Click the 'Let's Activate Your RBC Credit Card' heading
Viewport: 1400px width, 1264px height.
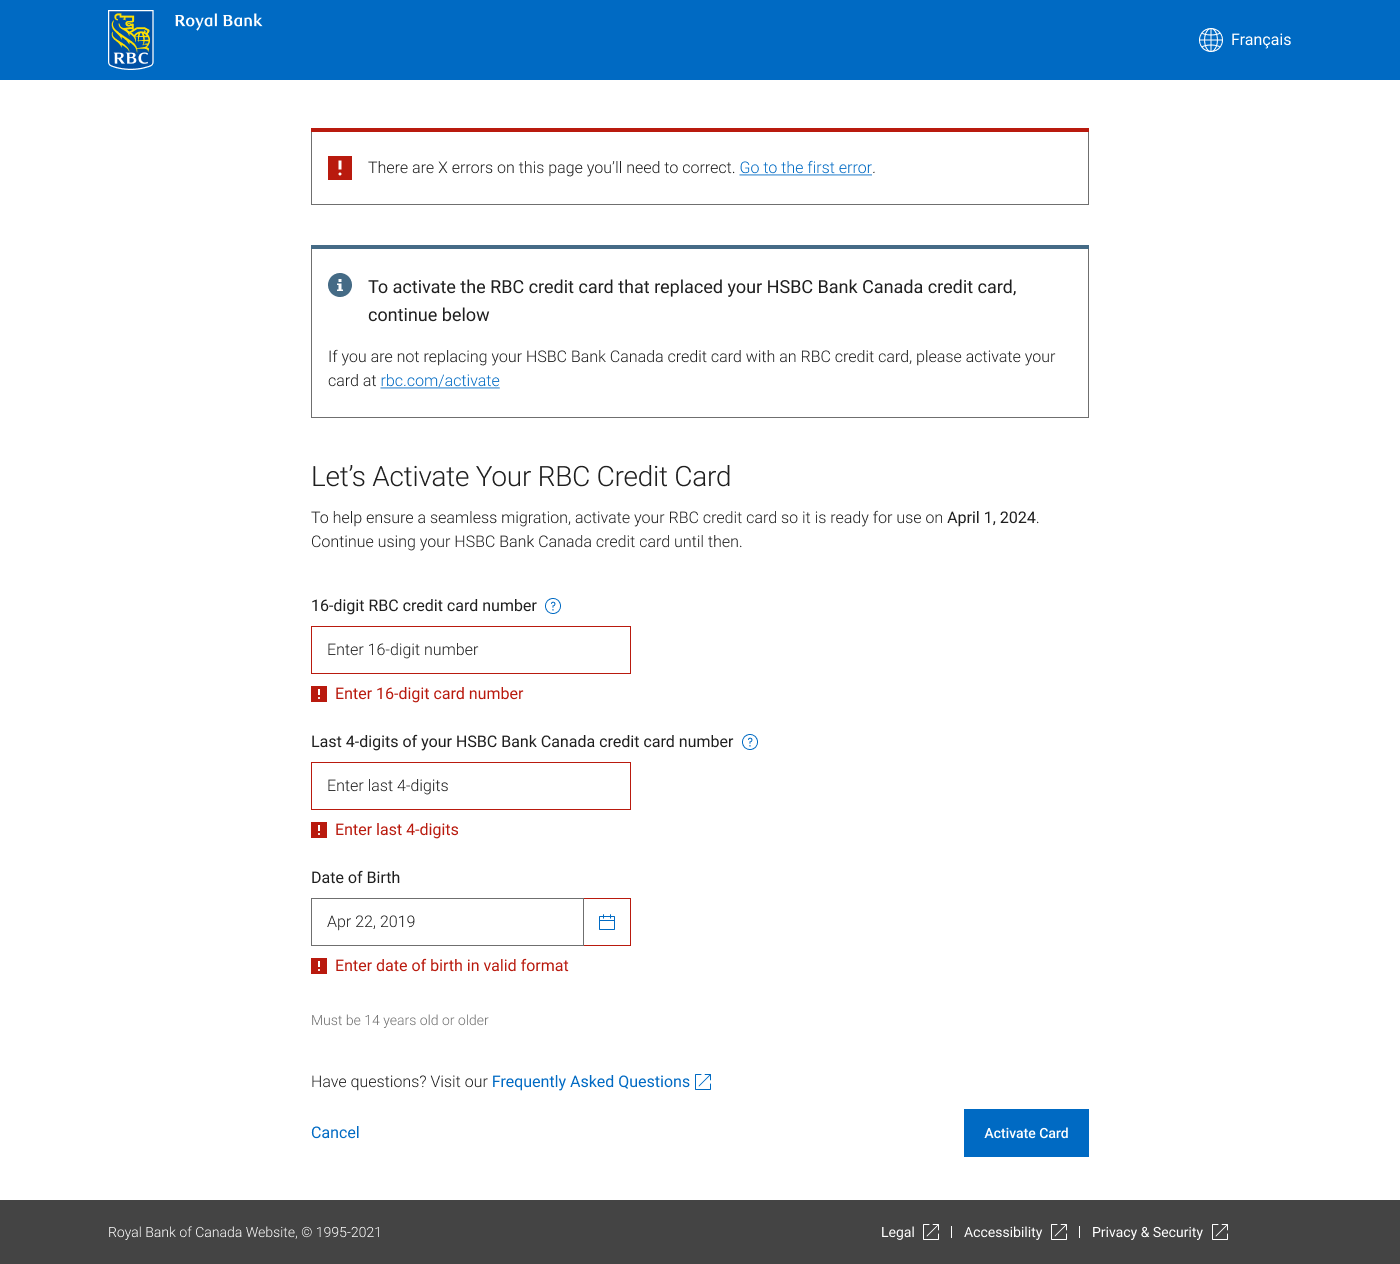pos(521,477)
